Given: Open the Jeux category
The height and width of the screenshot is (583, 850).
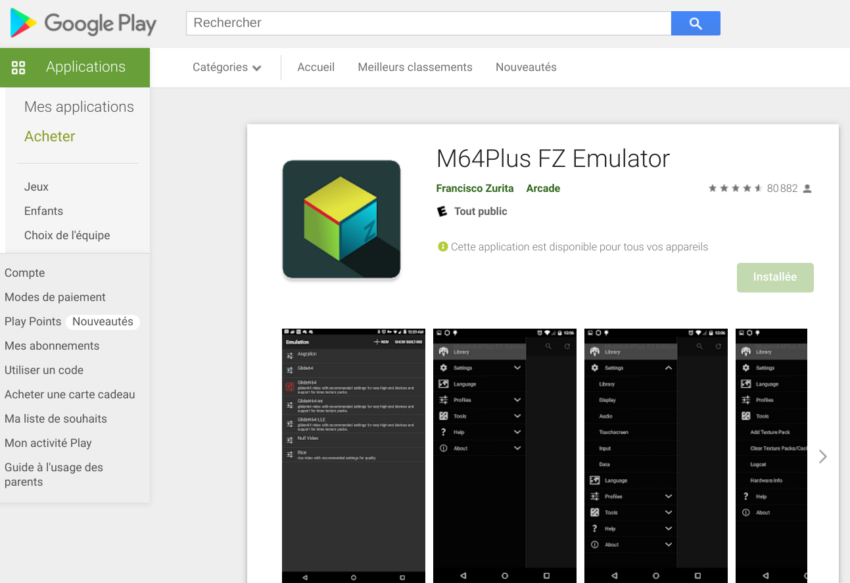Looking at the screenshot, I should pyautogui.click(x=36, y=187).
